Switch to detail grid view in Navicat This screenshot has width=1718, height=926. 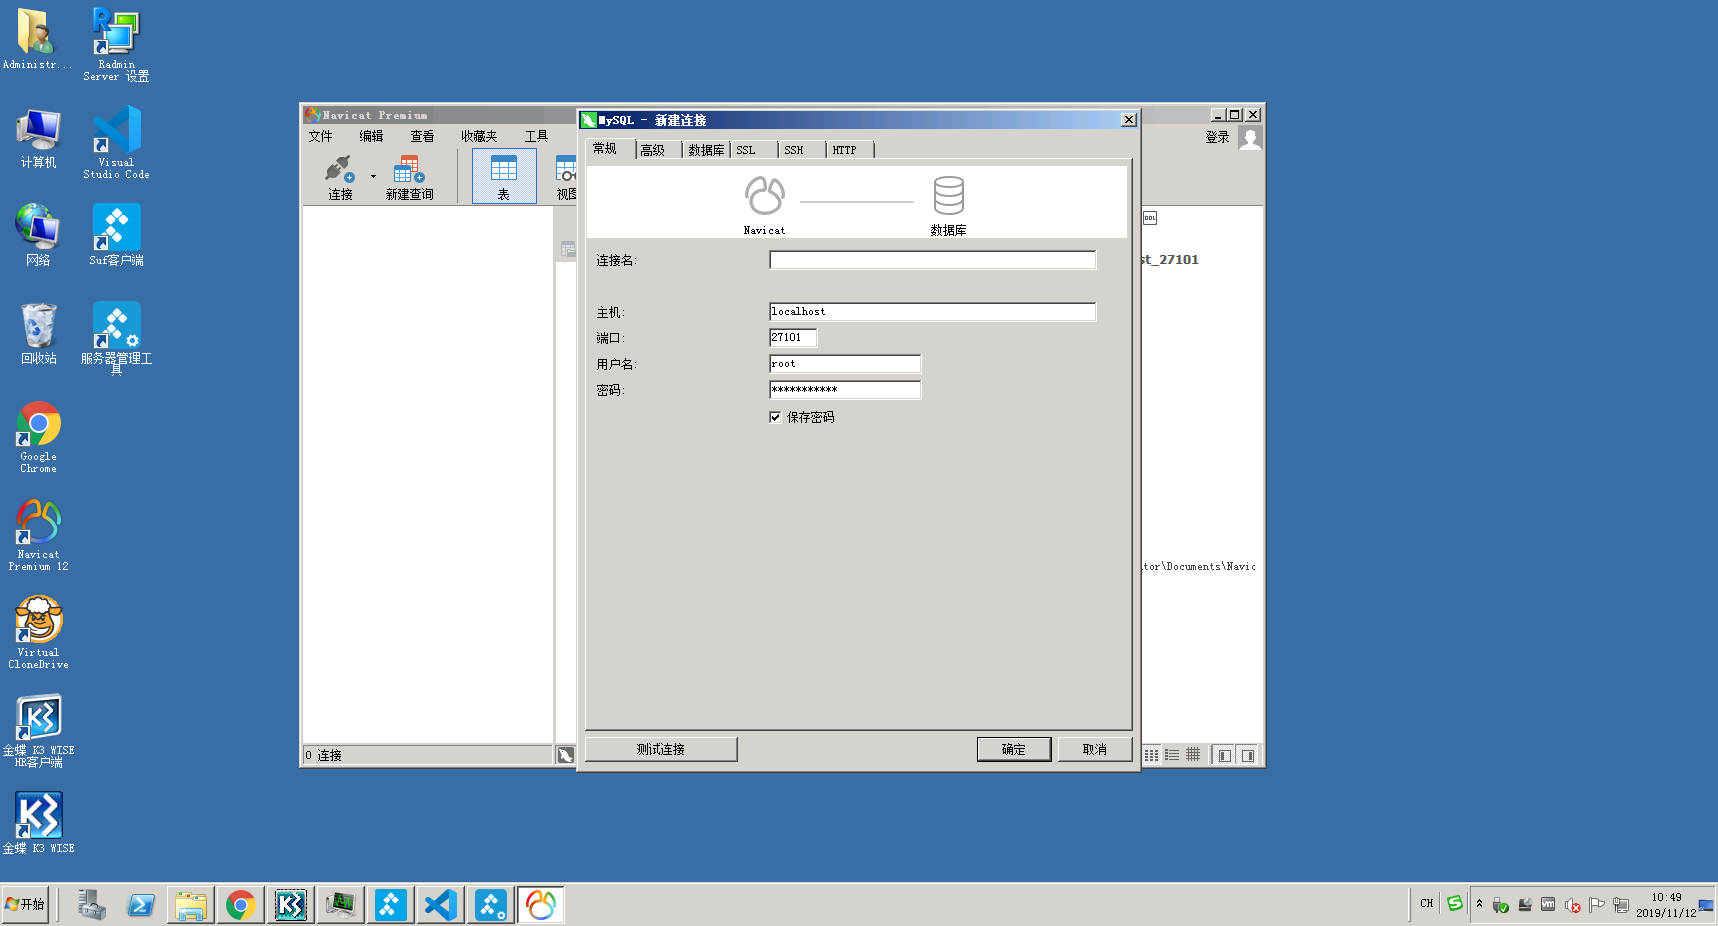click(1193, 755)
